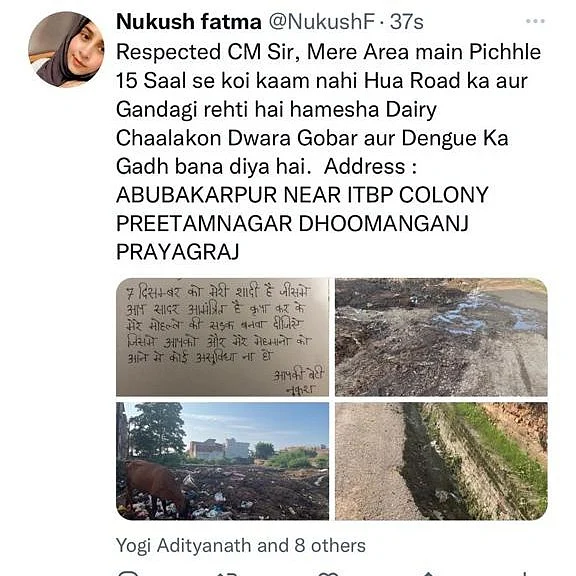Open the @NukushF handle link
The width and height of the screenshot is (576, 576).
coord(321,22)
